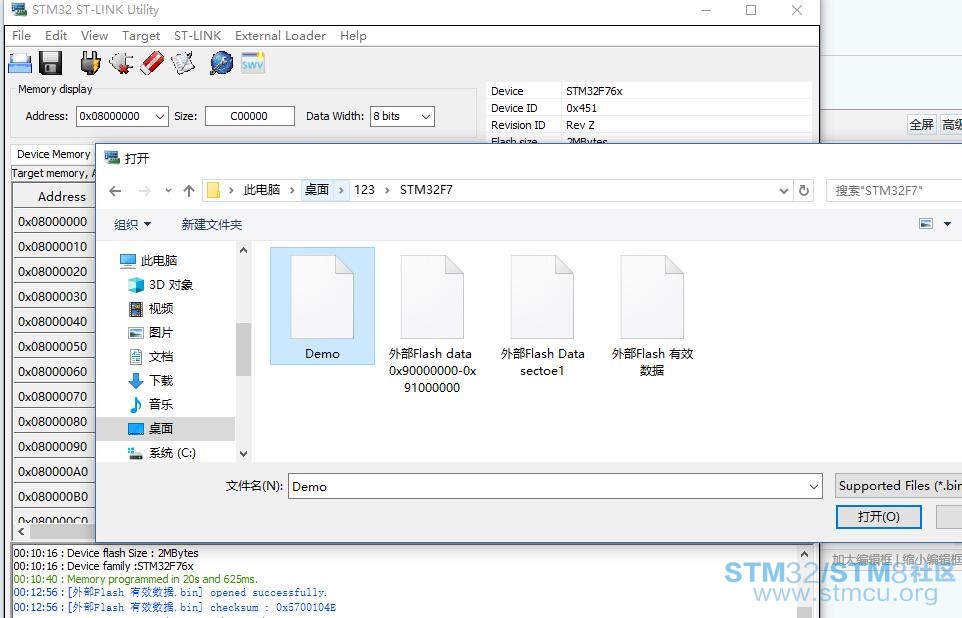Open 文档 folder in sidebar
This screenshot has width=962, height=618.
click(x=151, y=357)
